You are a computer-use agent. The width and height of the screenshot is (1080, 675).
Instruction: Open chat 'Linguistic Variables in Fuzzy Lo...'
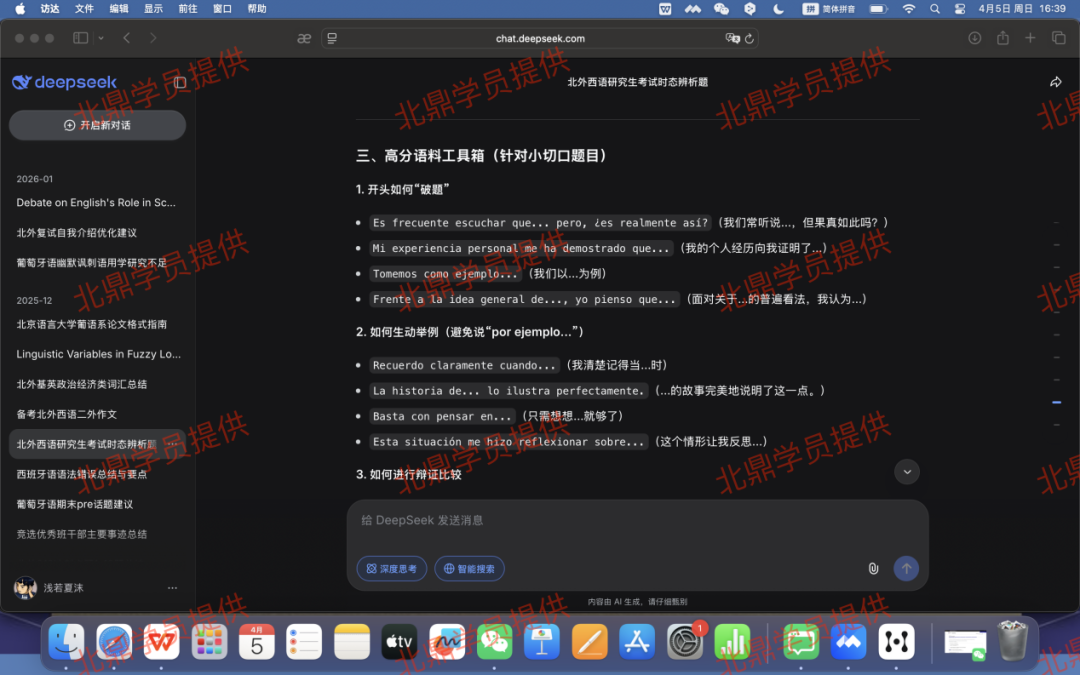point(97,354)
